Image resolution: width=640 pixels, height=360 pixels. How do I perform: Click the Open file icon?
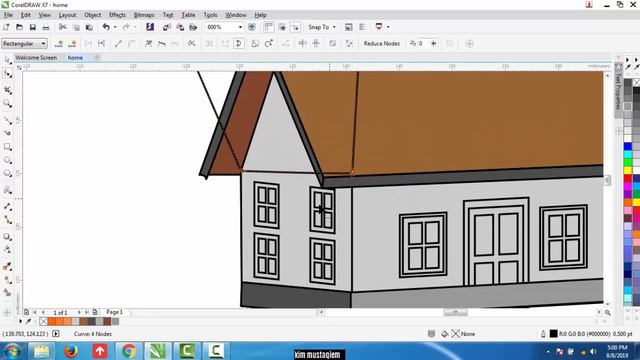(x=19, y=27)
